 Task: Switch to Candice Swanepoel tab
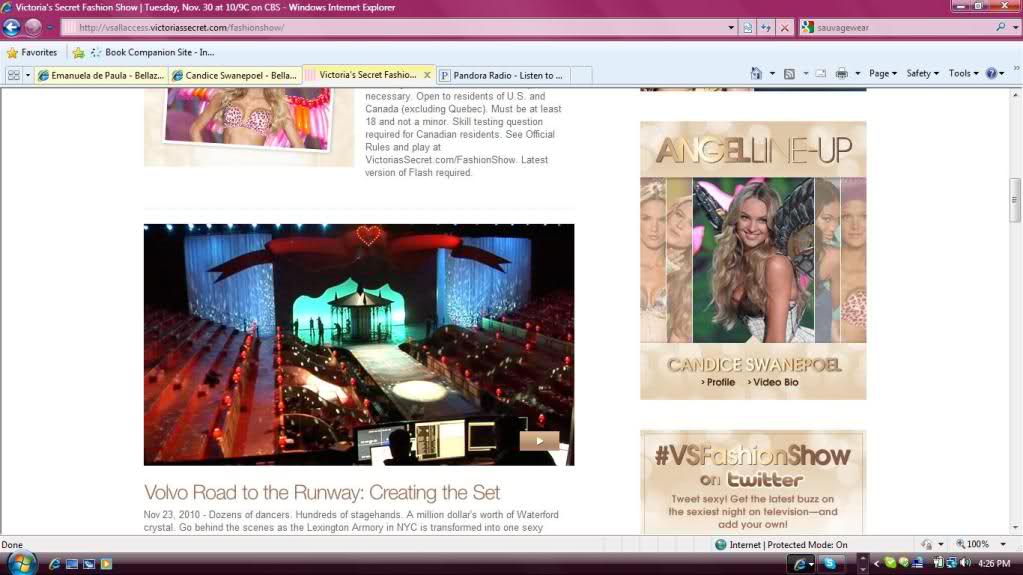click(235, 76)
